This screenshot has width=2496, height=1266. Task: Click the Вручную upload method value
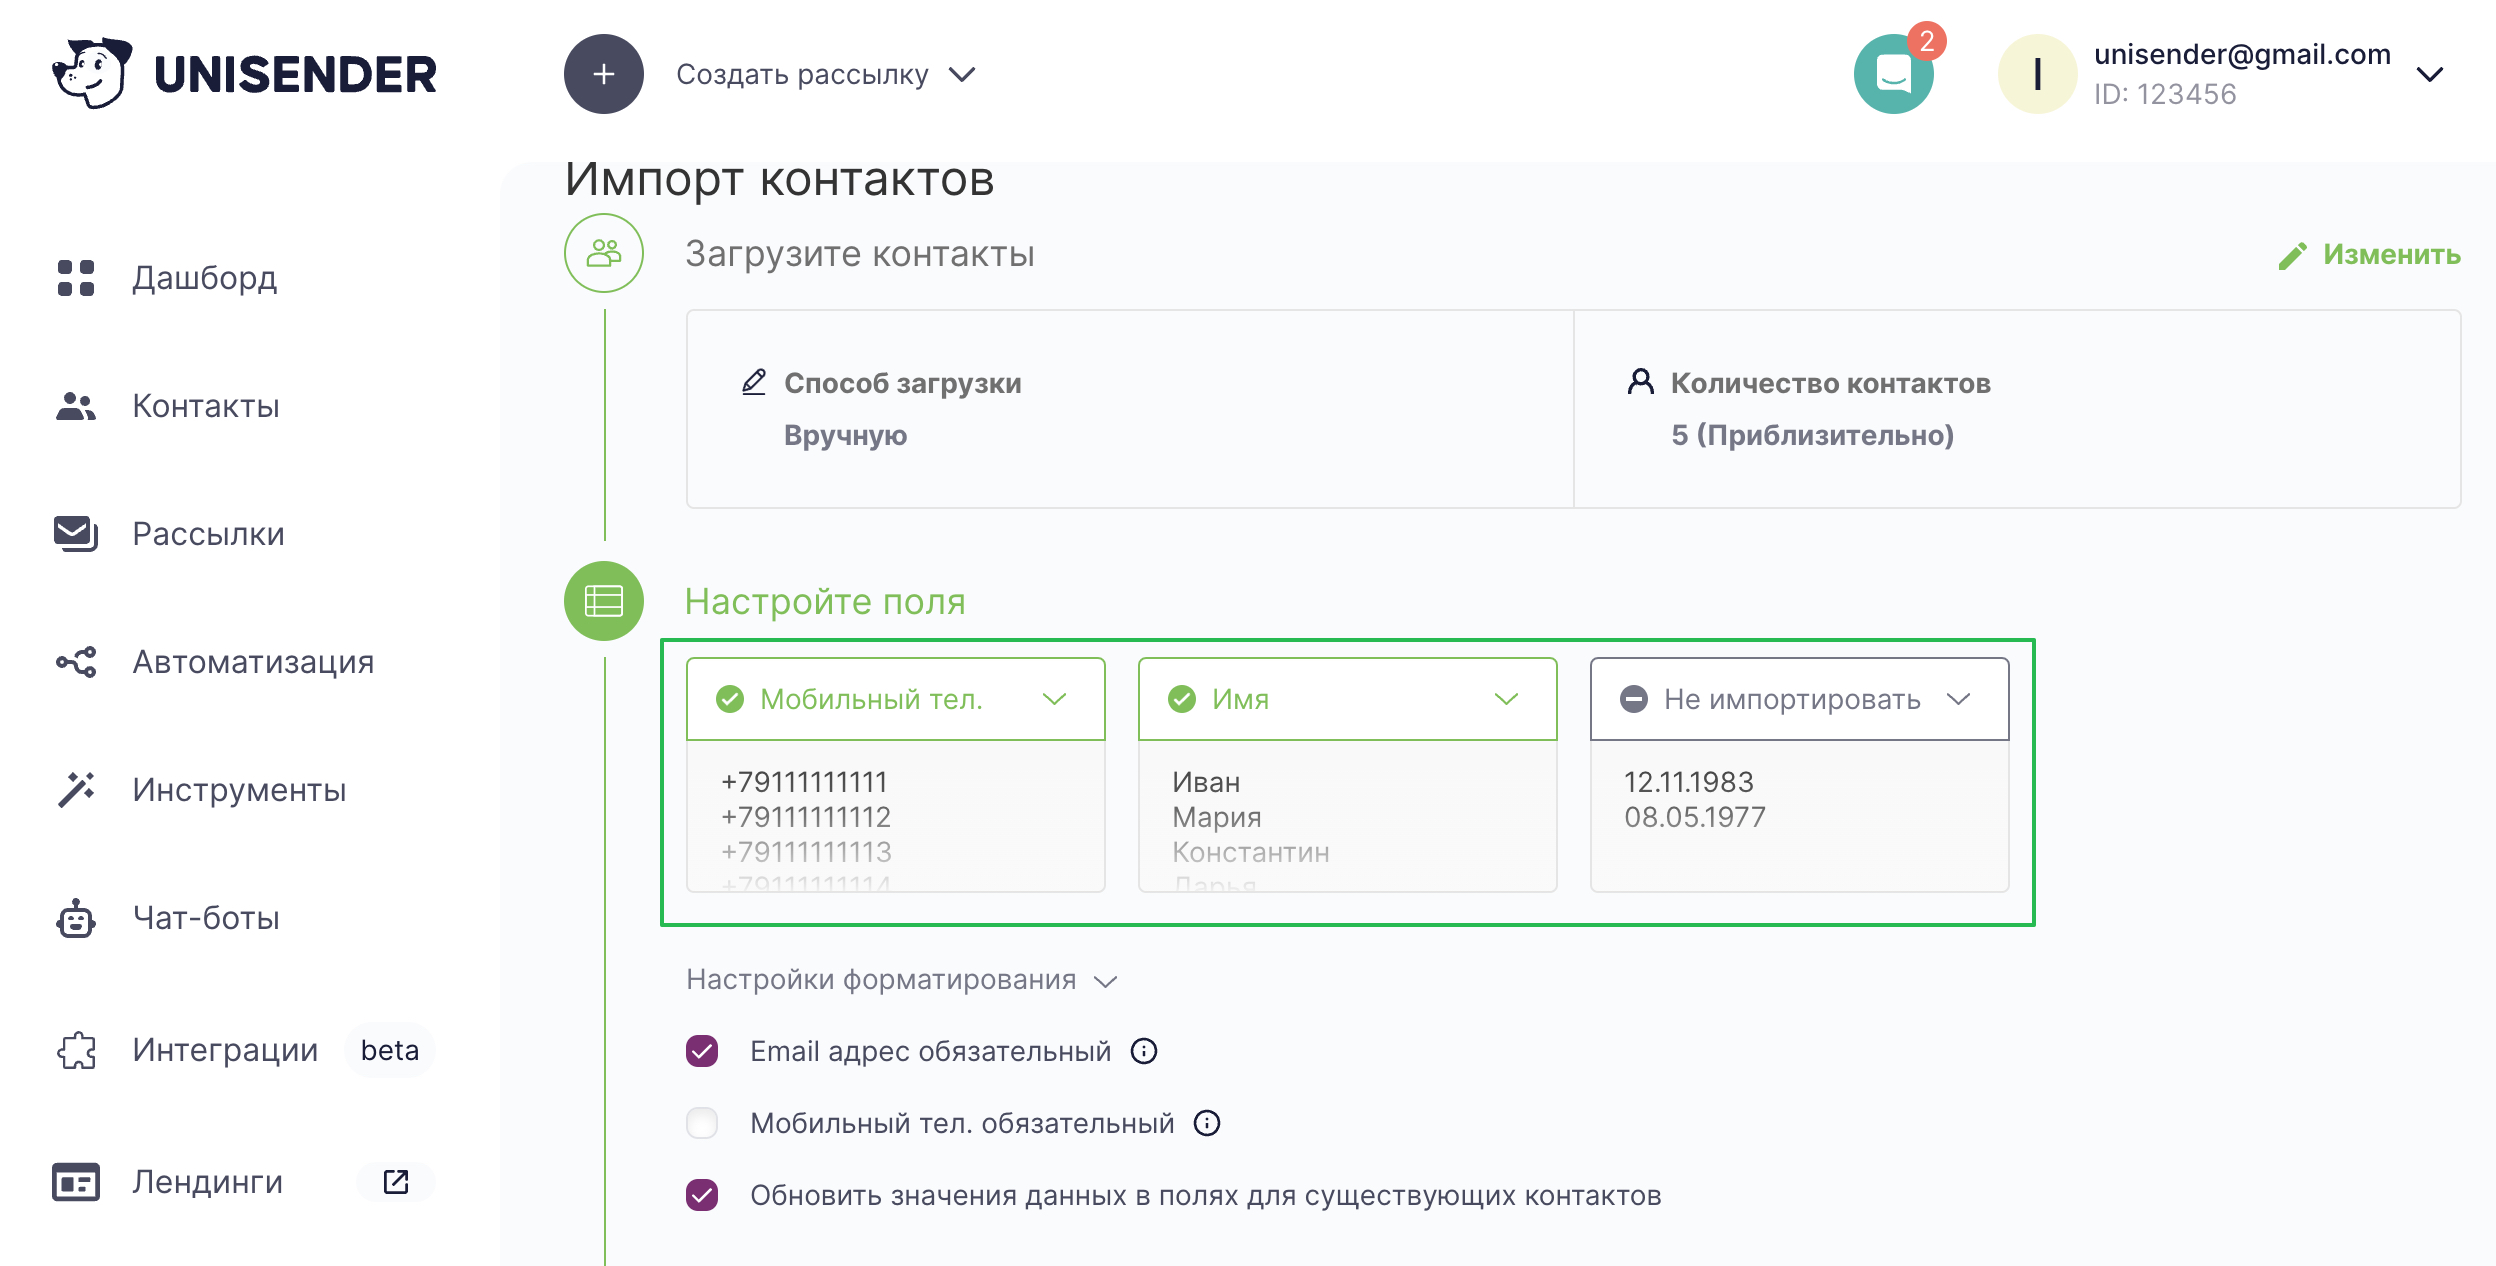pos(845,435)
